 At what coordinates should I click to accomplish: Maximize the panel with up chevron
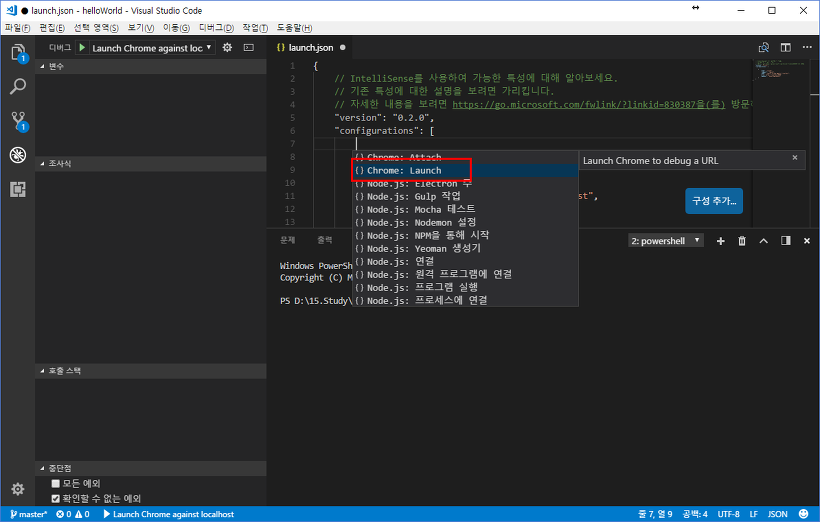pyautogui.click(x=764, y=241)
